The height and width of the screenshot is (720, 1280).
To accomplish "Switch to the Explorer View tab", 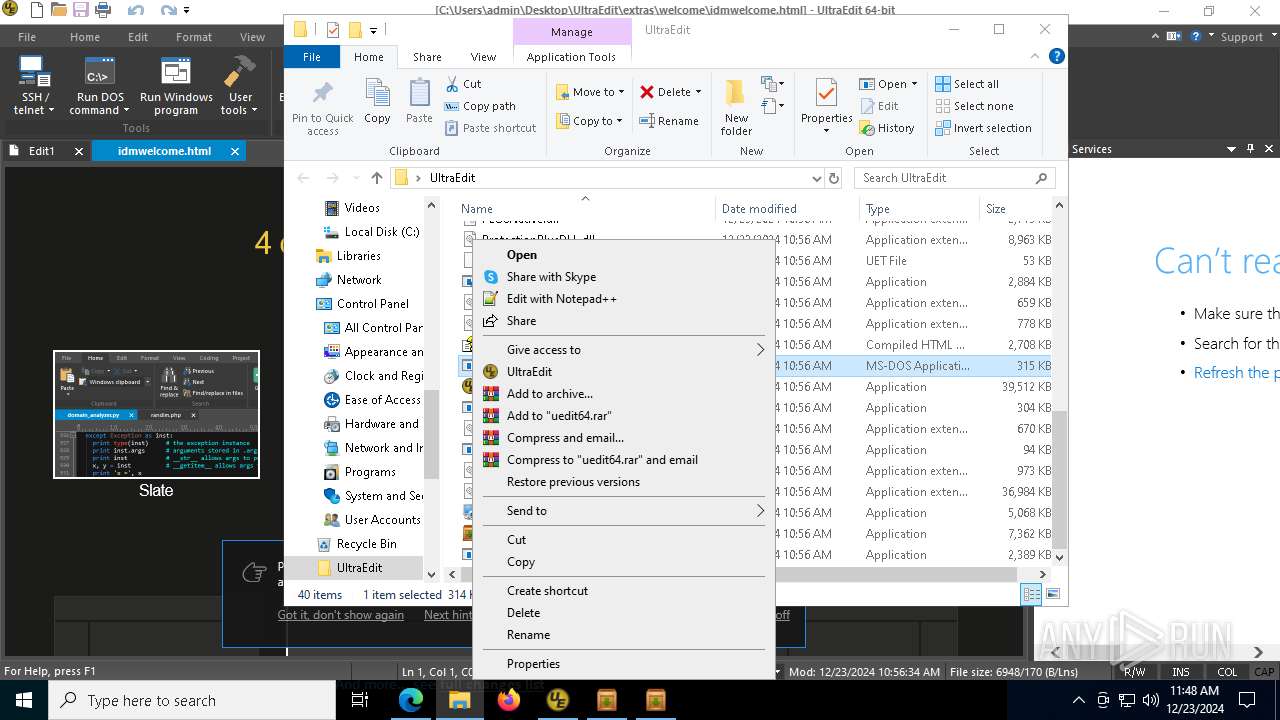I will point(483,57).
